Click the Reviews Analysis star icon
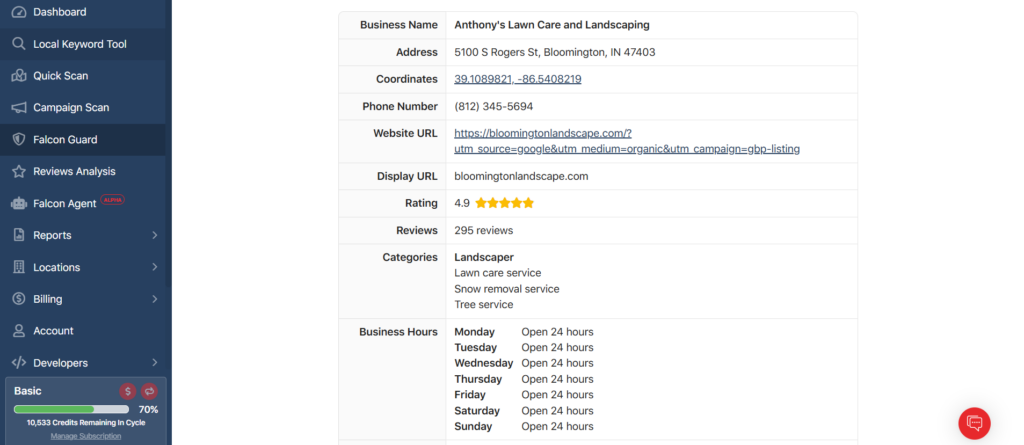Viewport: 1024px width, 445px height. click(18, 172)
